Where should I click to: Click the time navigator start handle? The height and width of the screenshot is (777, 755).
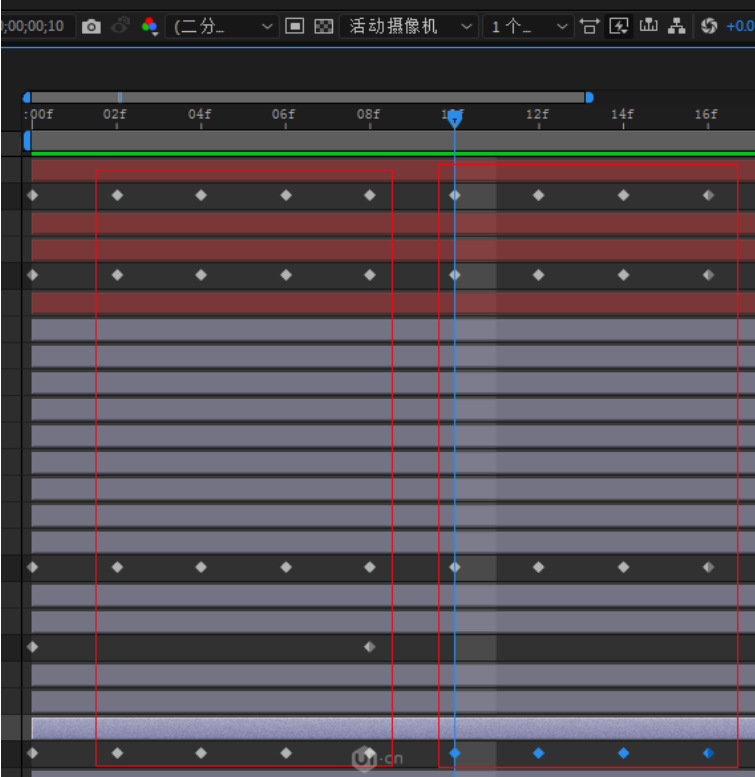click(x=27, y=98)
